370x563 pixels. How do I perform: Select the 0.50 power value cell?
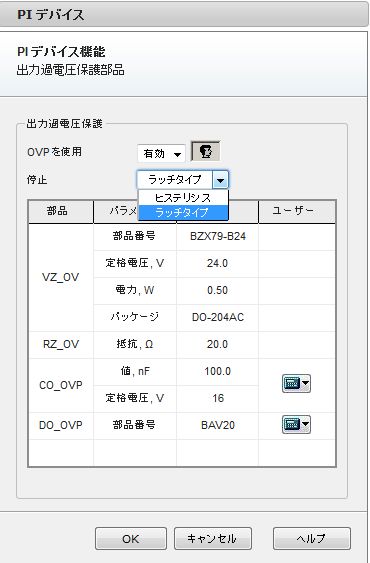coord(217,290)
